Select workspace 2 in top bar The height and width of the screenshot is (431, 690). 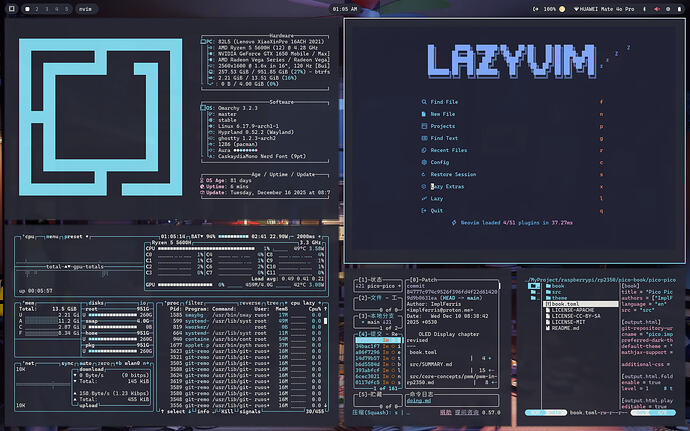[37, 9]
